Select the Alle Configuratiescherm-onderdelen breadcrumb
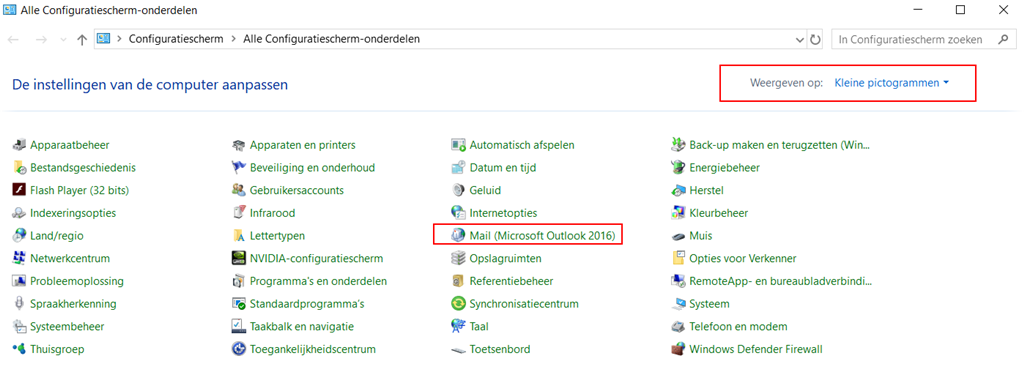 [331, 39]
